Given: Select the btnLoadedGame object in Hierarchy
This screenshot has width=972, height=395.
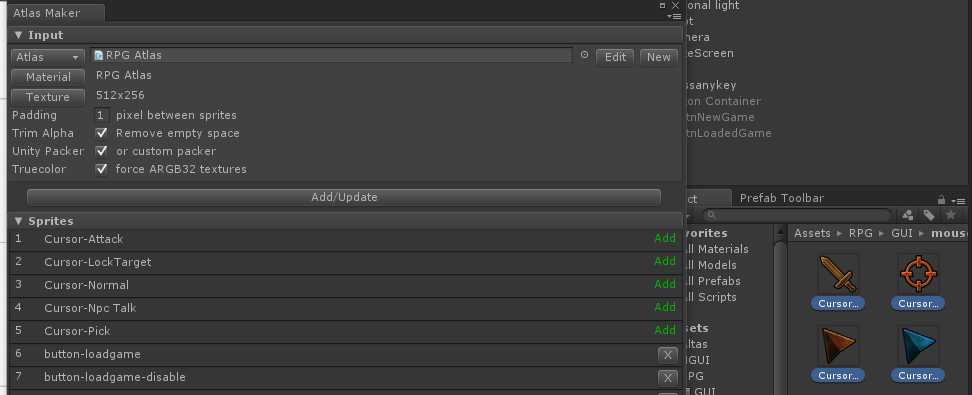Looking at the screenshot, I should pos(728,133).
